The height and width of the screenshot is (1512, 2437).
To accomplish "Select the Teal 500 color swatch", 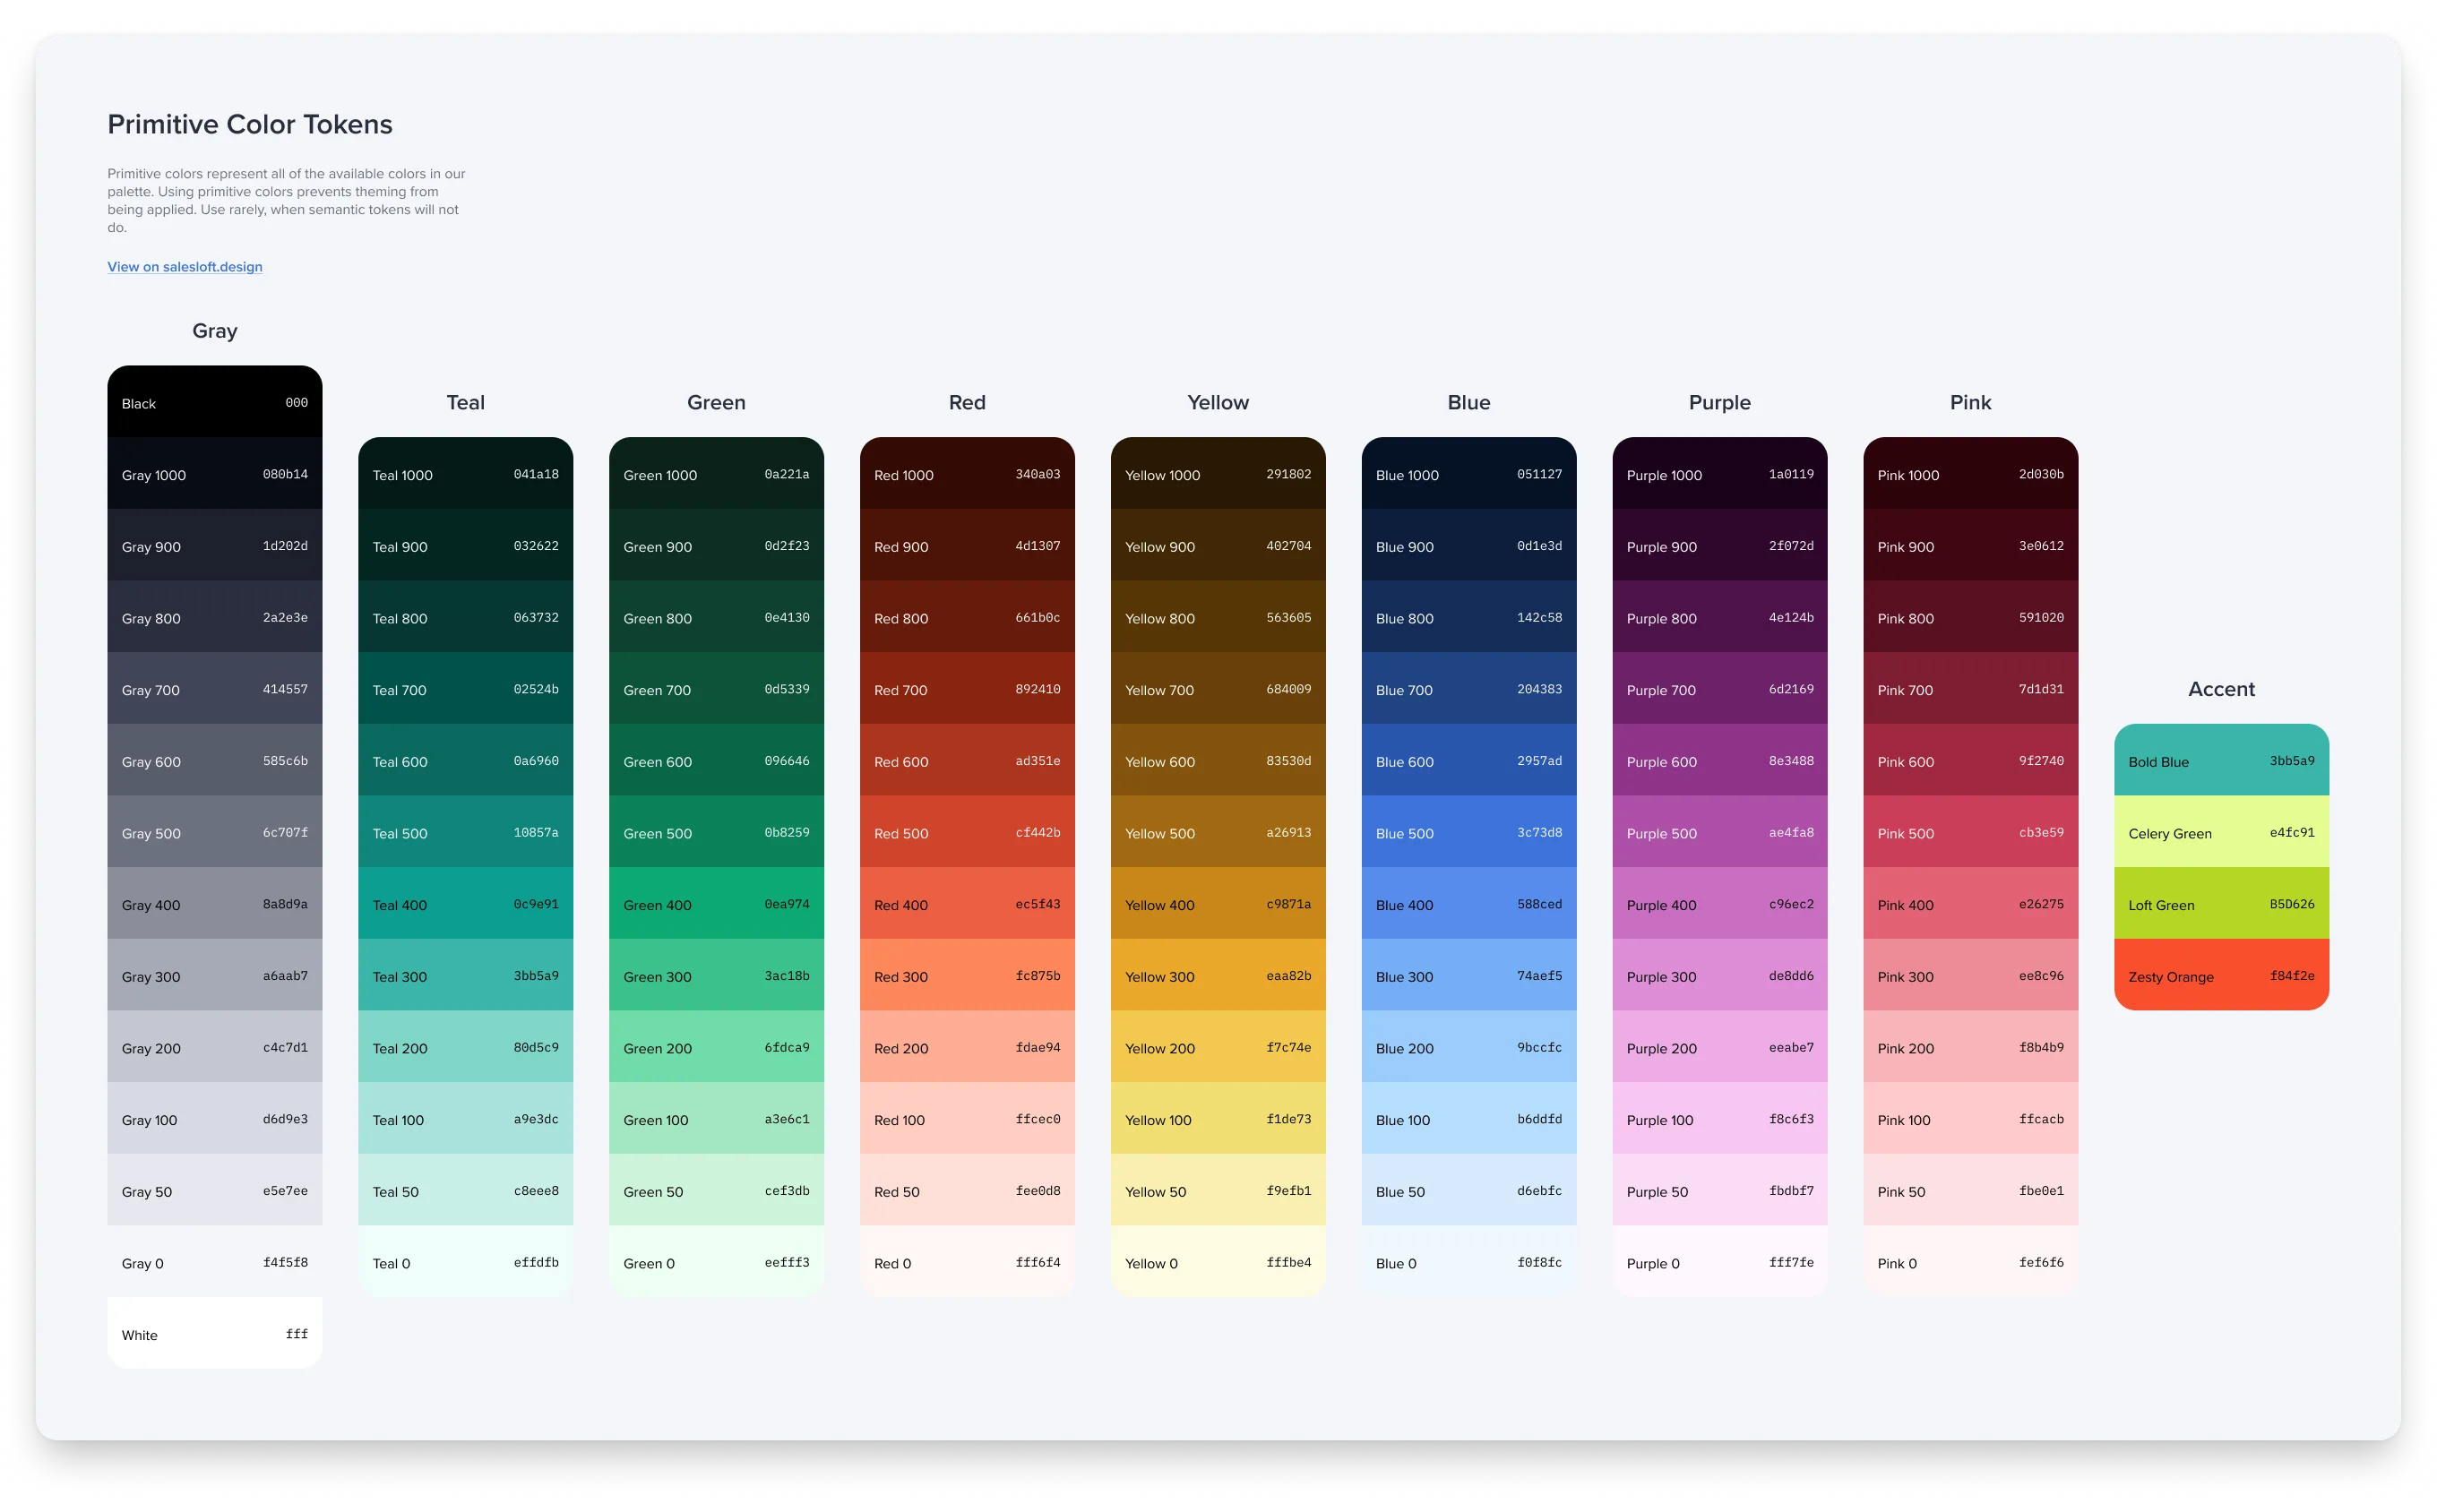I will [465, 832].
